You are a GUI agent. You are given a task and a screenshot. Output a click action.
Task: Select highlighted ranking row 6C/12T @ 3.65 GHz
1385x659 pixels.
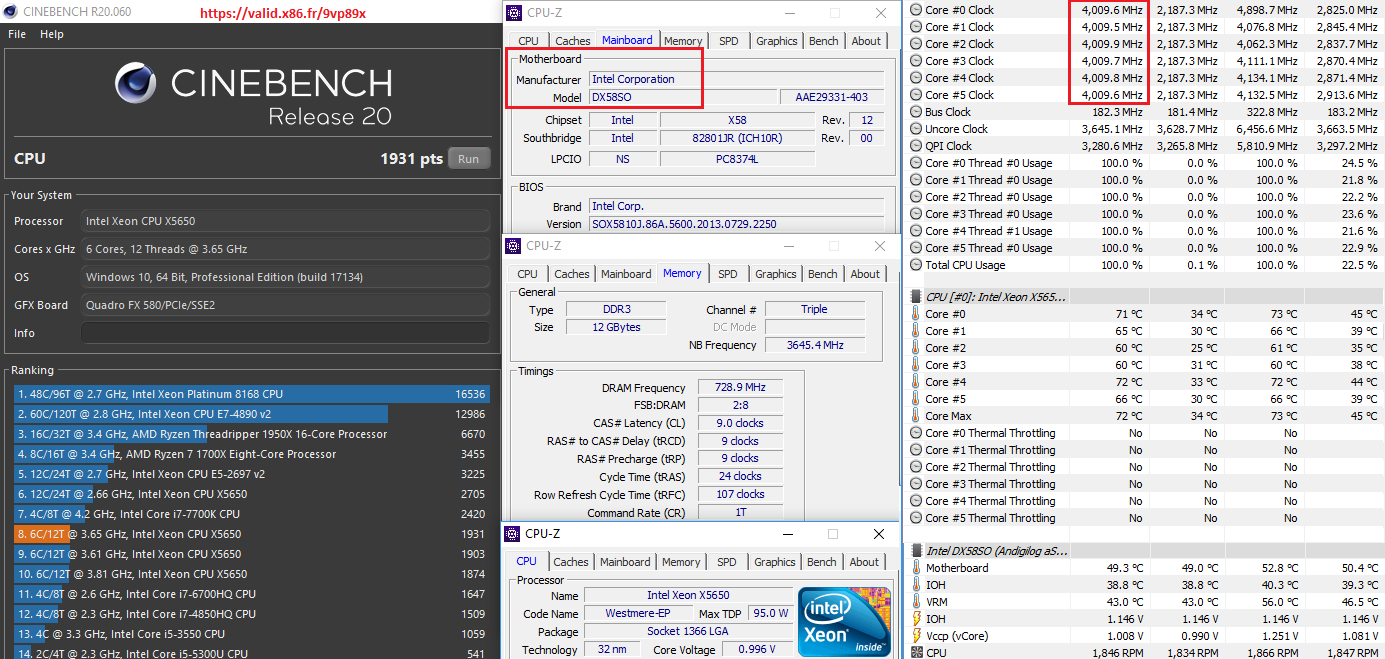click(251, 534)
